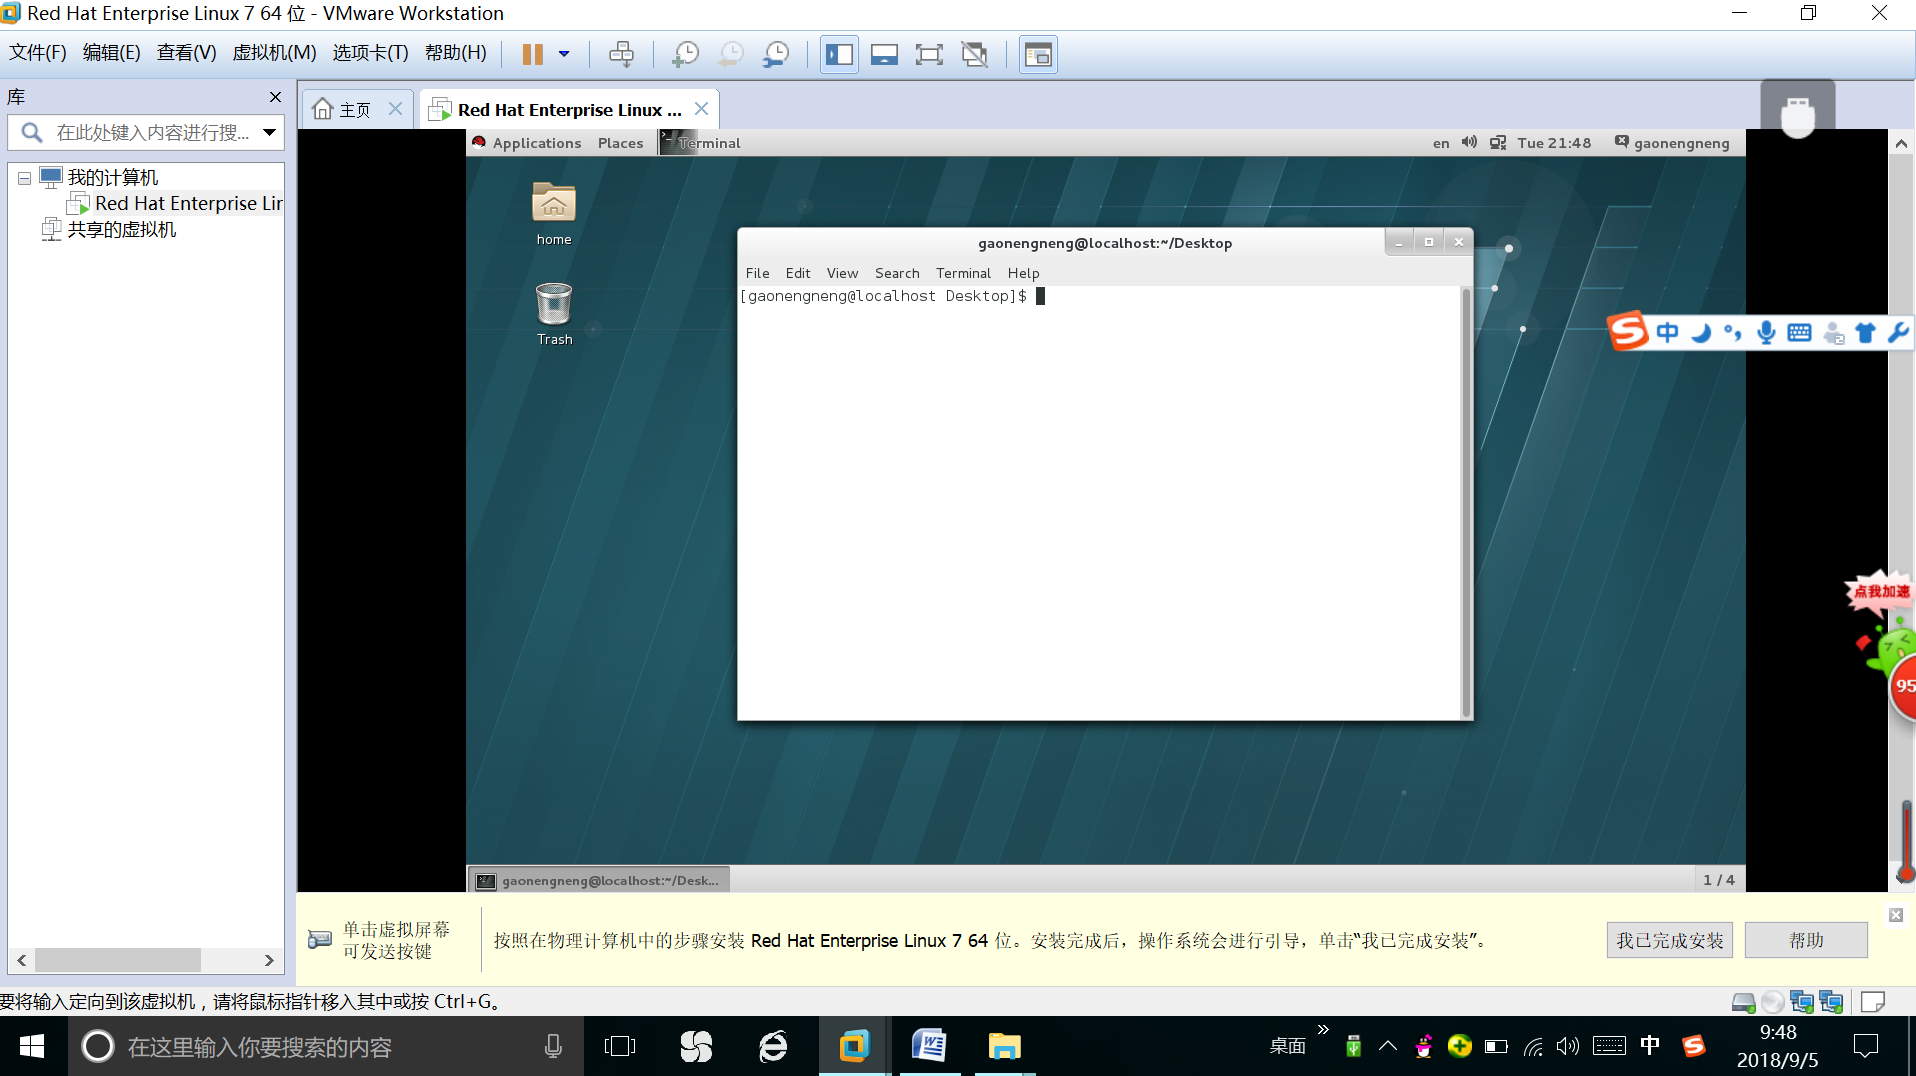
Task: Enter full screen mode
Action: 929,54
